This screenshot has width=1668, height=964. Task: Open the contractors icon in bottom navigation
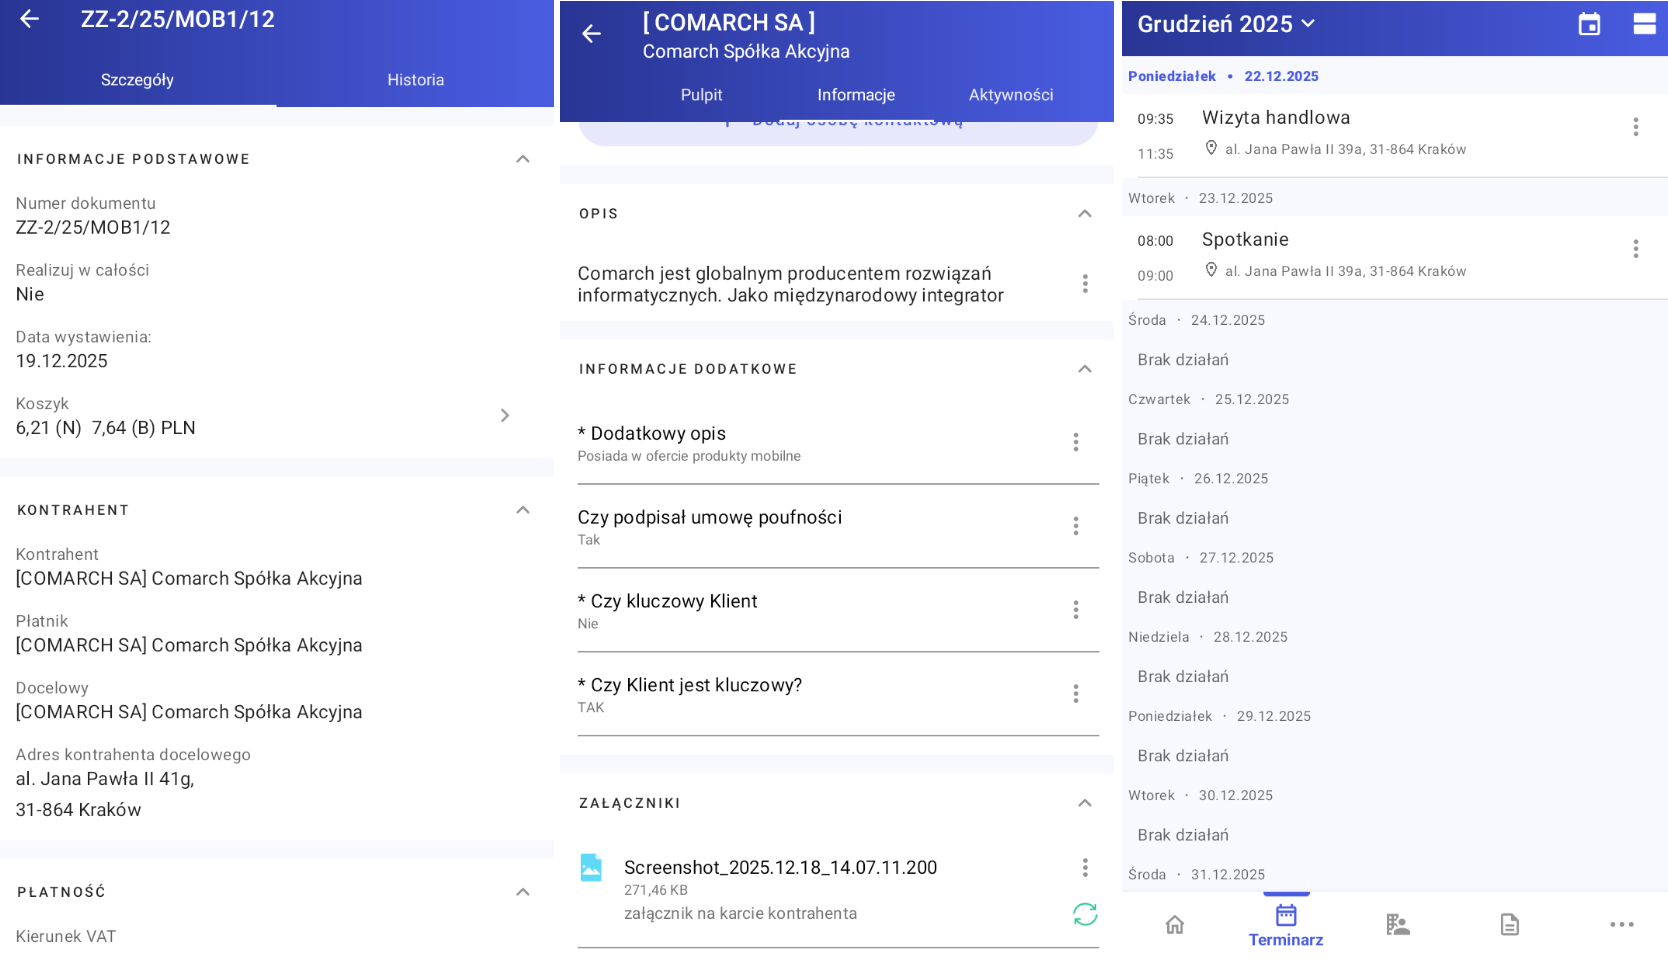point(1397,925)
